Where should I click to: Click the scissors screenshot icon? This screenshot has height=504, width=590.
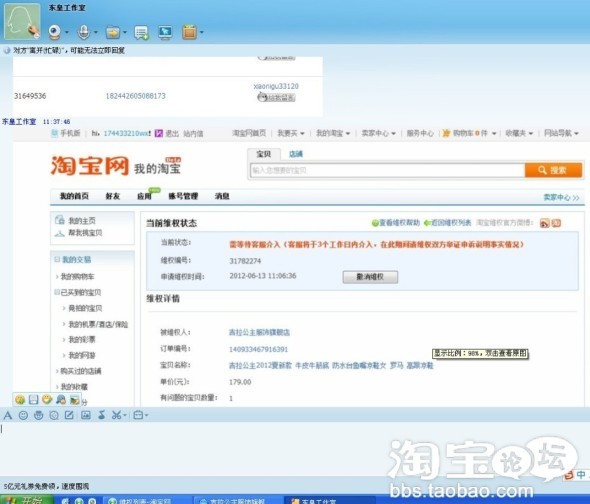[x=116, y=415]
